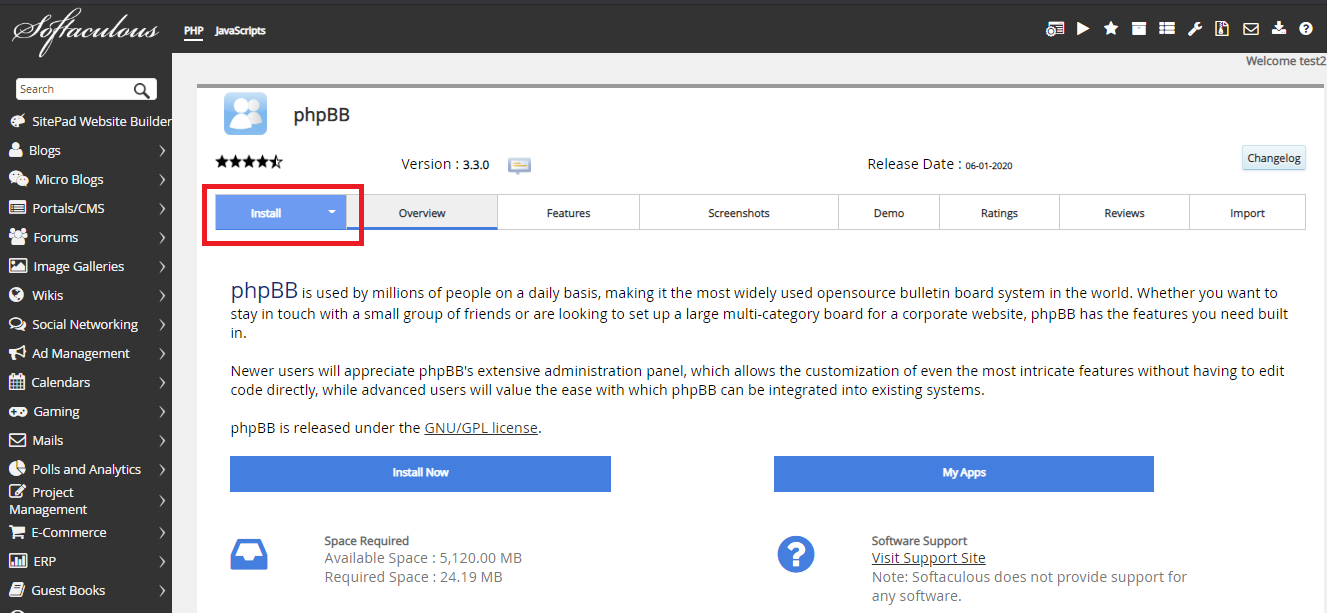The image size is (1327, 613).
Task: Click the Release Date 06-01-2020 text
Action: tap(940, 164)
